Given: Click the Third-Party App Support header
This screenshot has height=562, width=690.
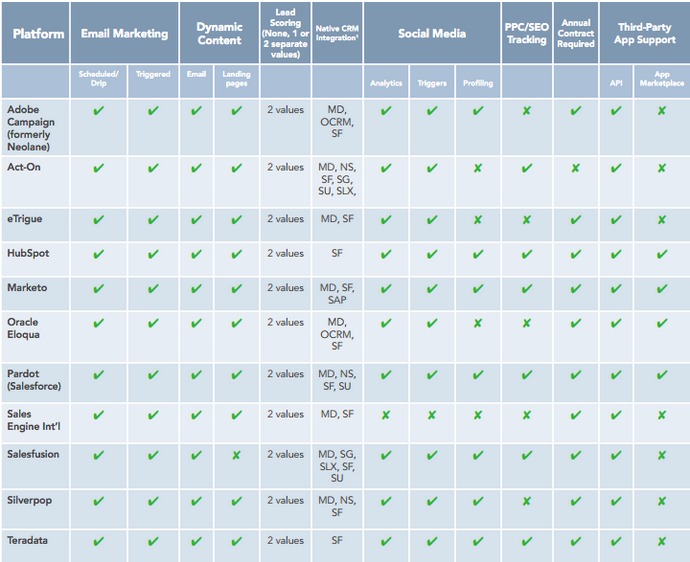Looking at the screenshot, I should click(x=645, y=33).
